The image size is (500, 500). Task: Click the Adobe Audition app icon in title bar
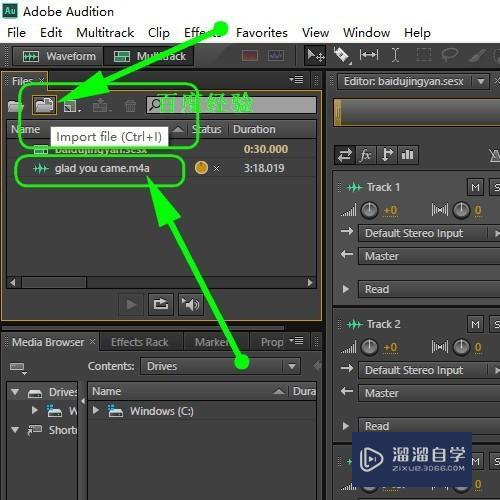[x=10, y=10]
